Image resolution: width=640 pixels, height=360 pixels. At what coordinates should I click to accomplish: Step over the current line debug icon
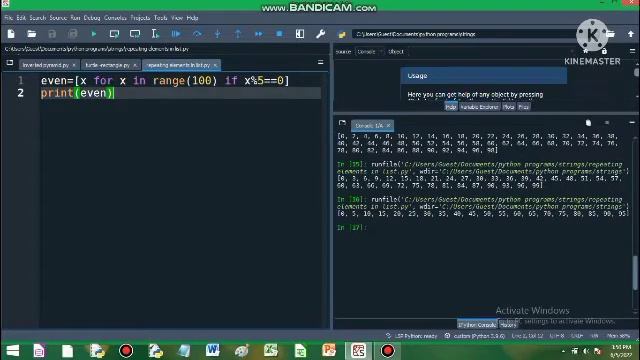click(197, 34)
